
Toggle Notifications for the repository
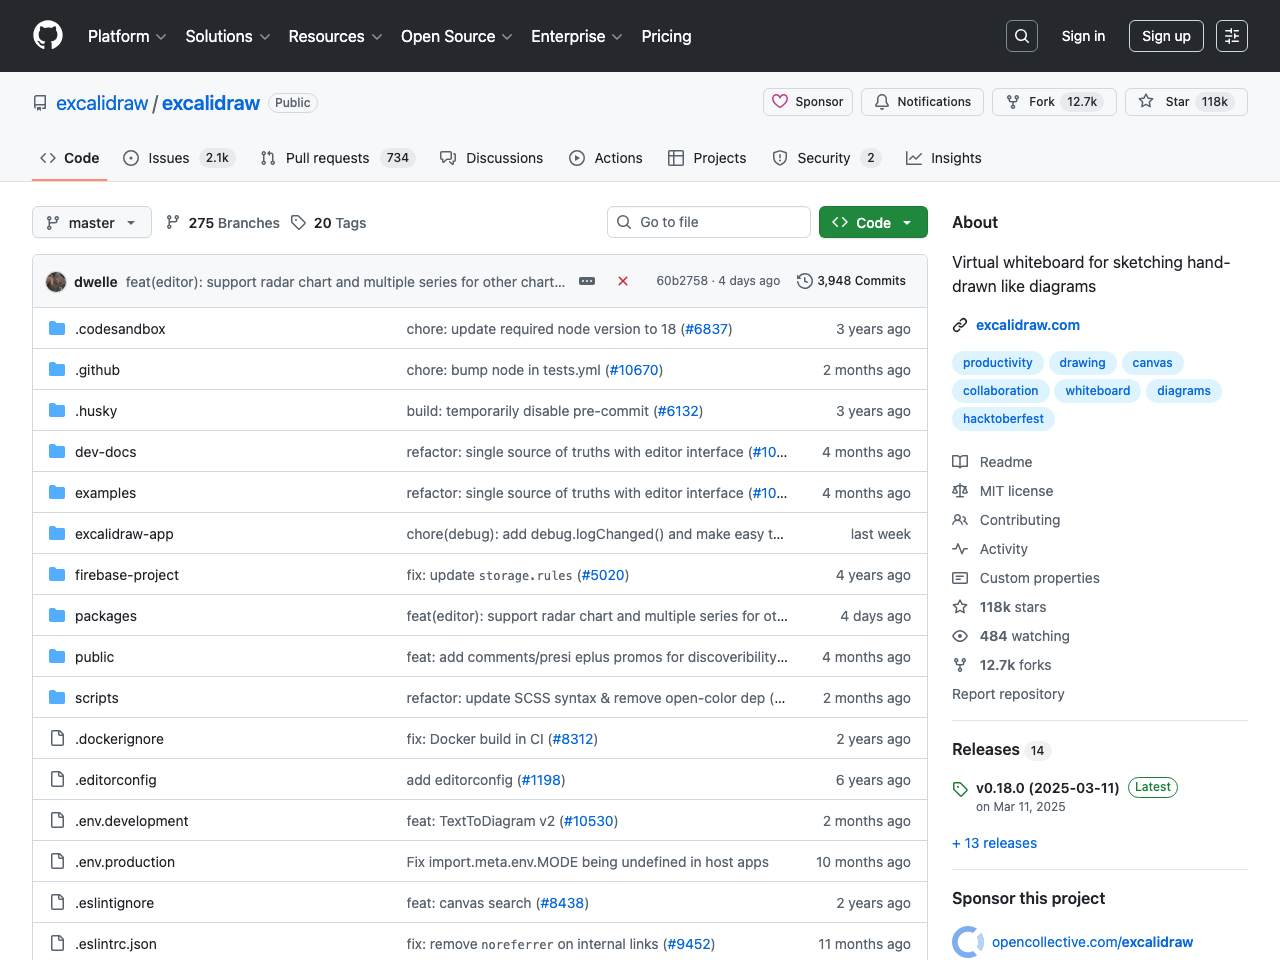(x=922, y=102)
